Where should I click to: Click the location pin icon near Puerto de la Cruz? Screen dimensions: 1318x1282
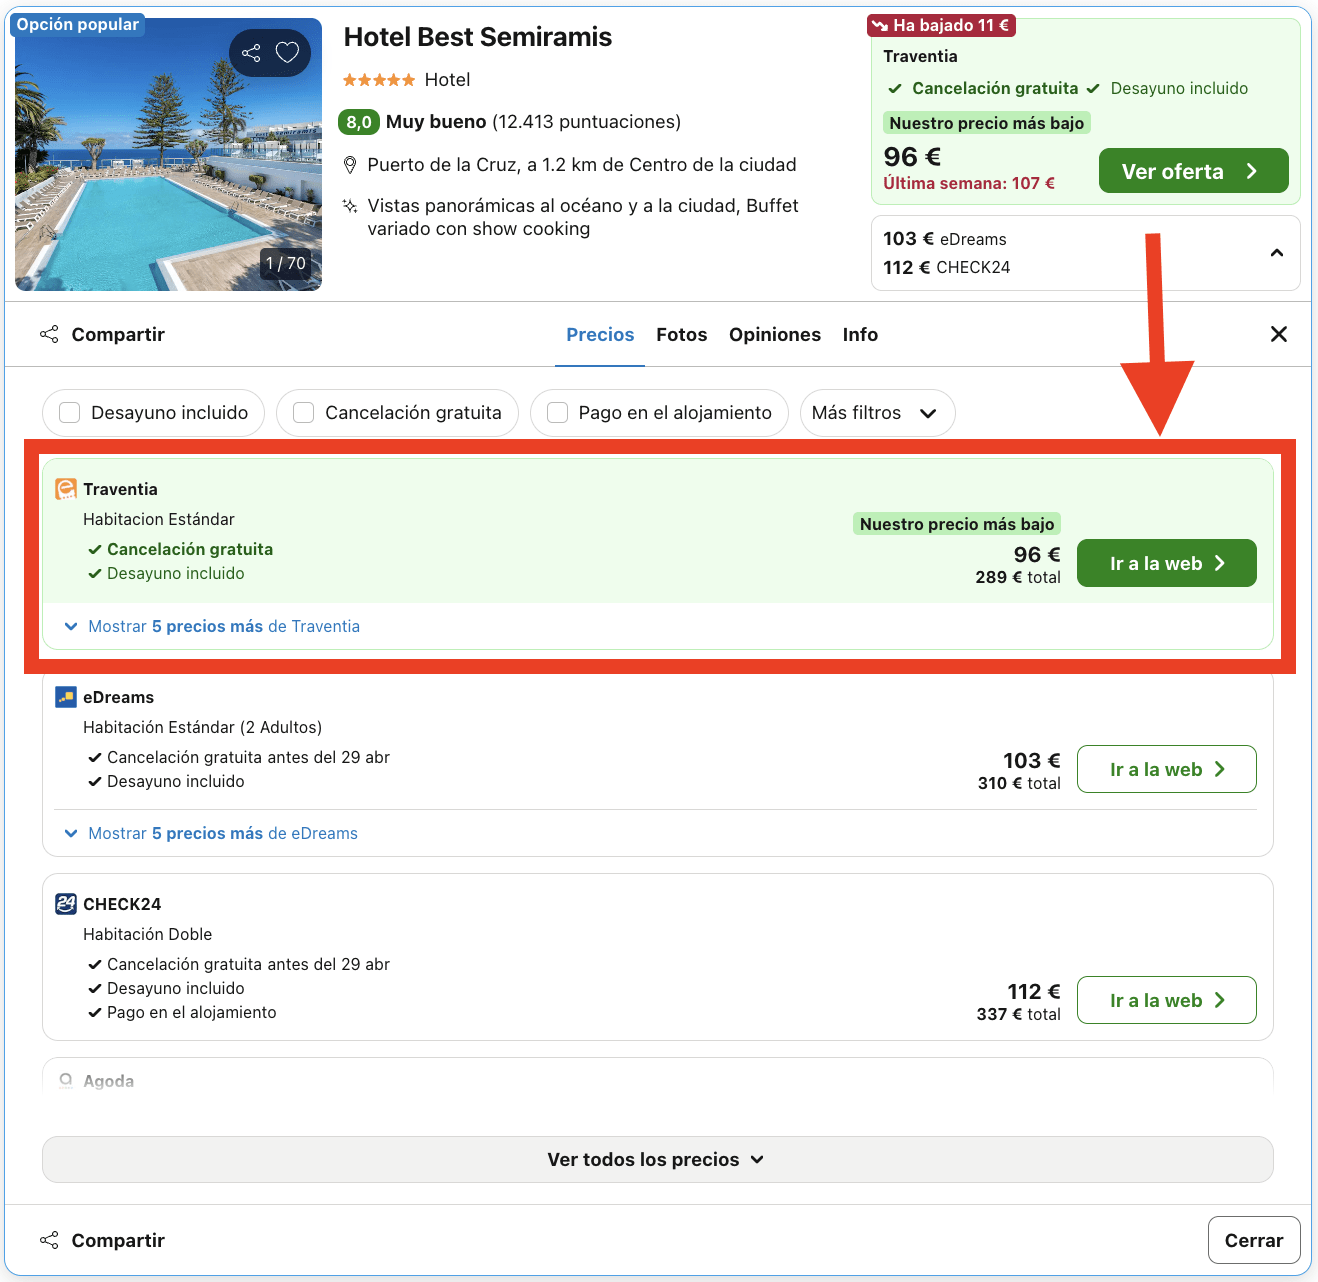pyautogui.click(x=351, y=164)
